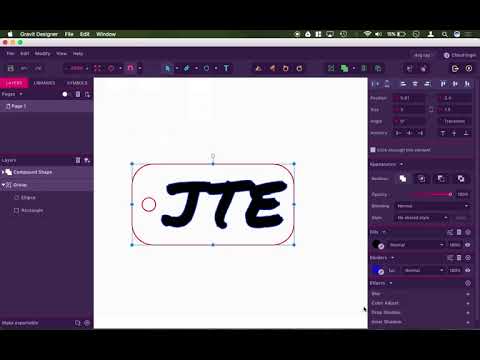Select the Difference boolean icon
The height and width of the screenshot is (360, 480).
pos(460,179)
